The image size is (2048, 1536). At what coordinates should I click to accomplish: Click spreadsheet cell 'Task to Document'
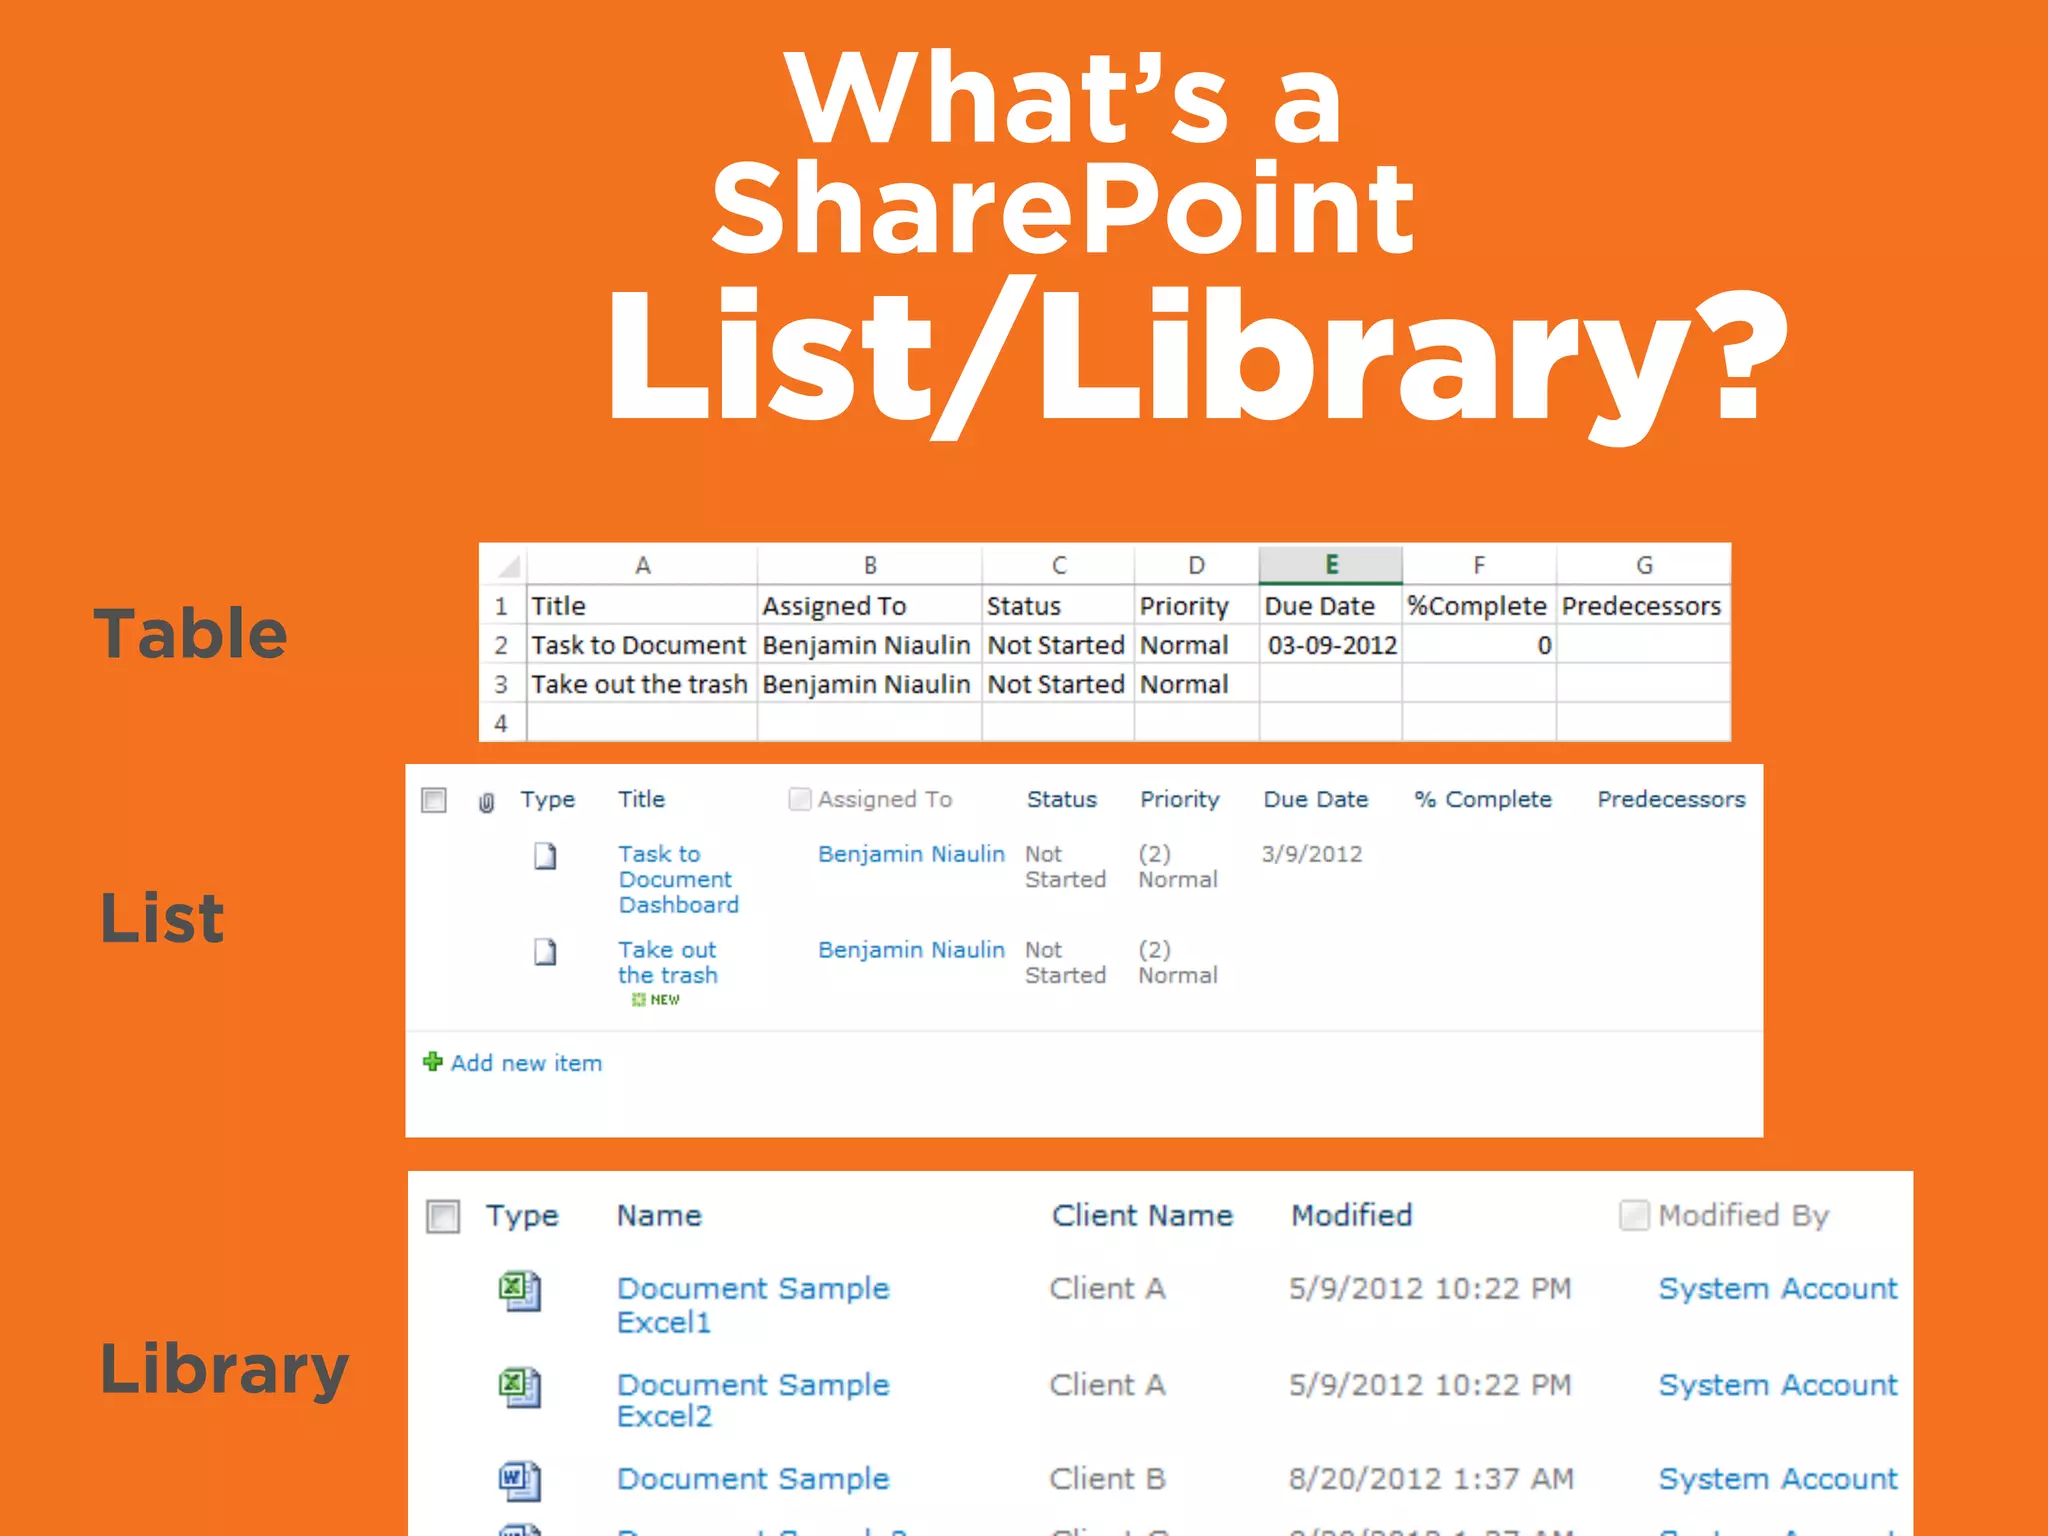point(642,645)
